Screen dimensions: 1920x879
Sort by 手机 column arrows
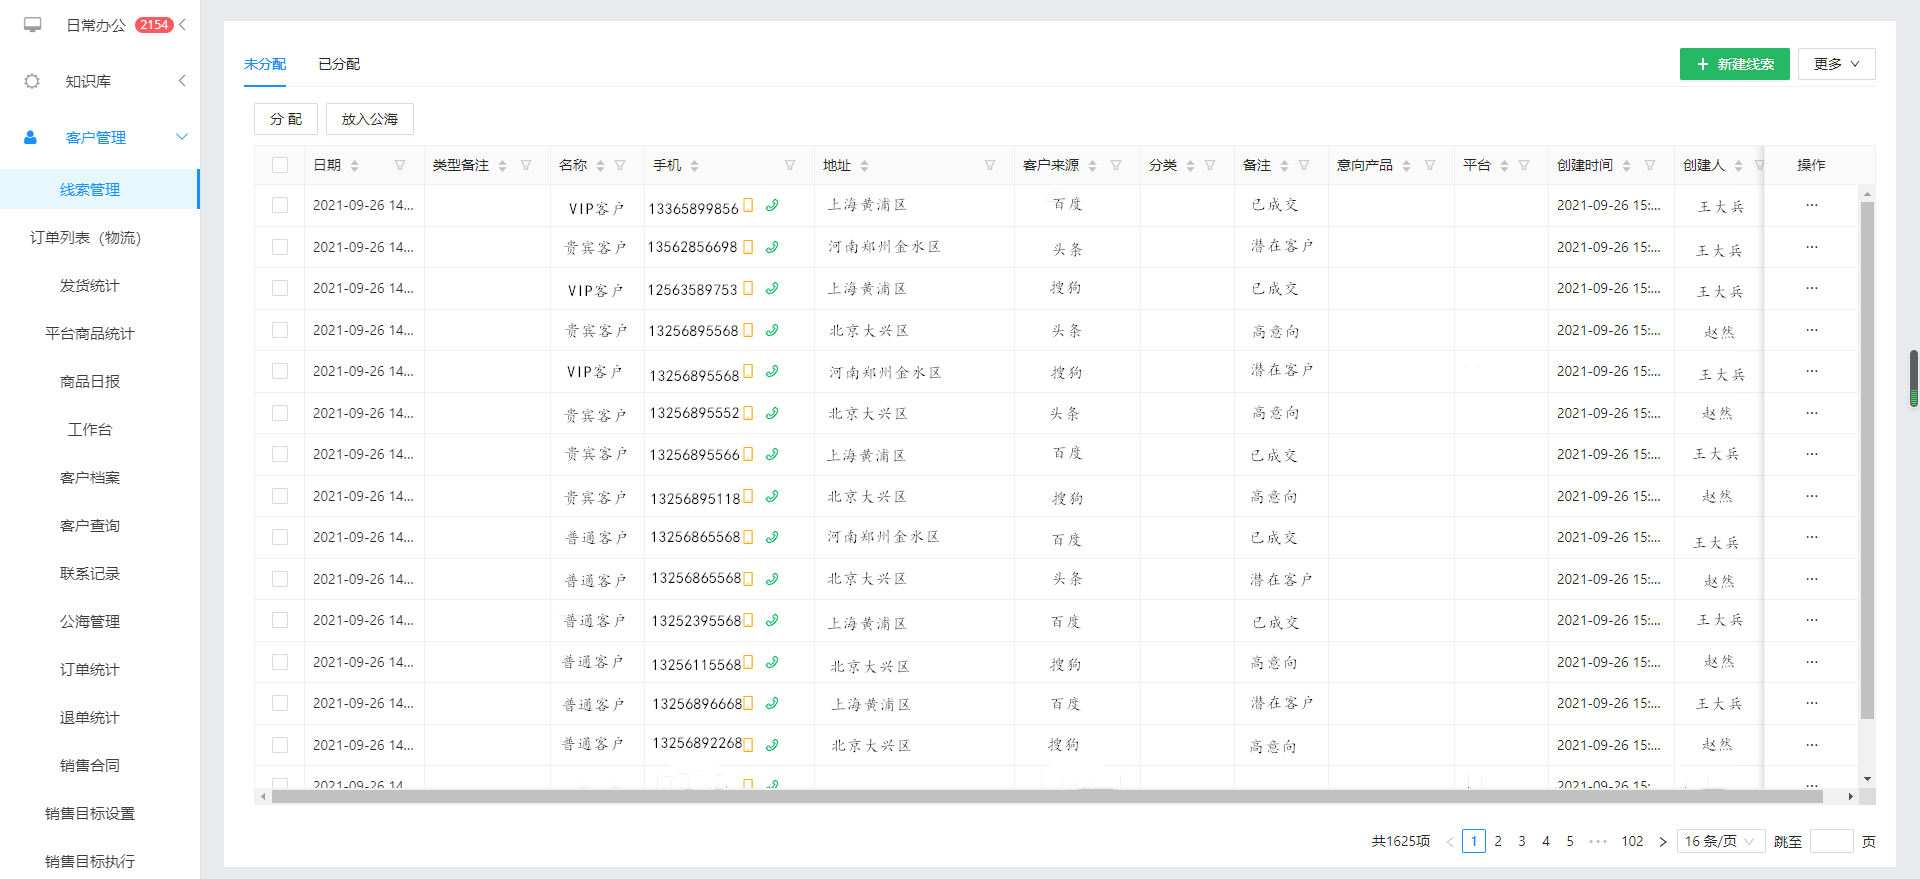coord(694,166)
